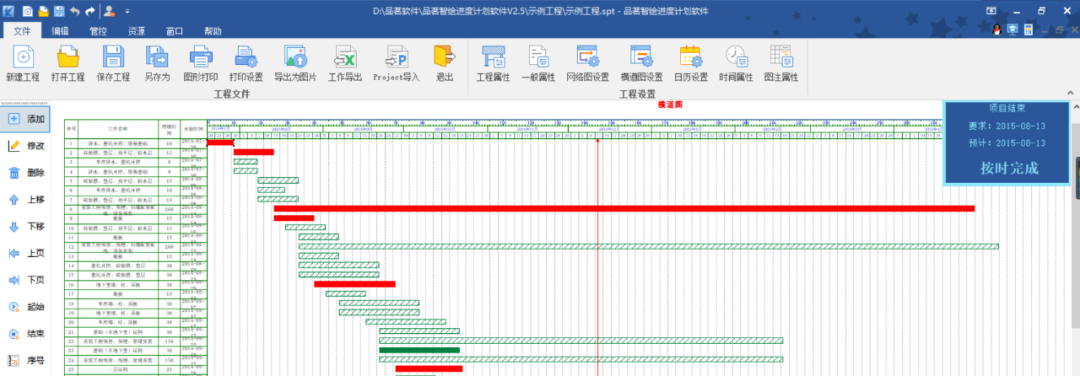Click quick-access save disk icon
The width and height of the screenshot is (1080, 376).
59,11
